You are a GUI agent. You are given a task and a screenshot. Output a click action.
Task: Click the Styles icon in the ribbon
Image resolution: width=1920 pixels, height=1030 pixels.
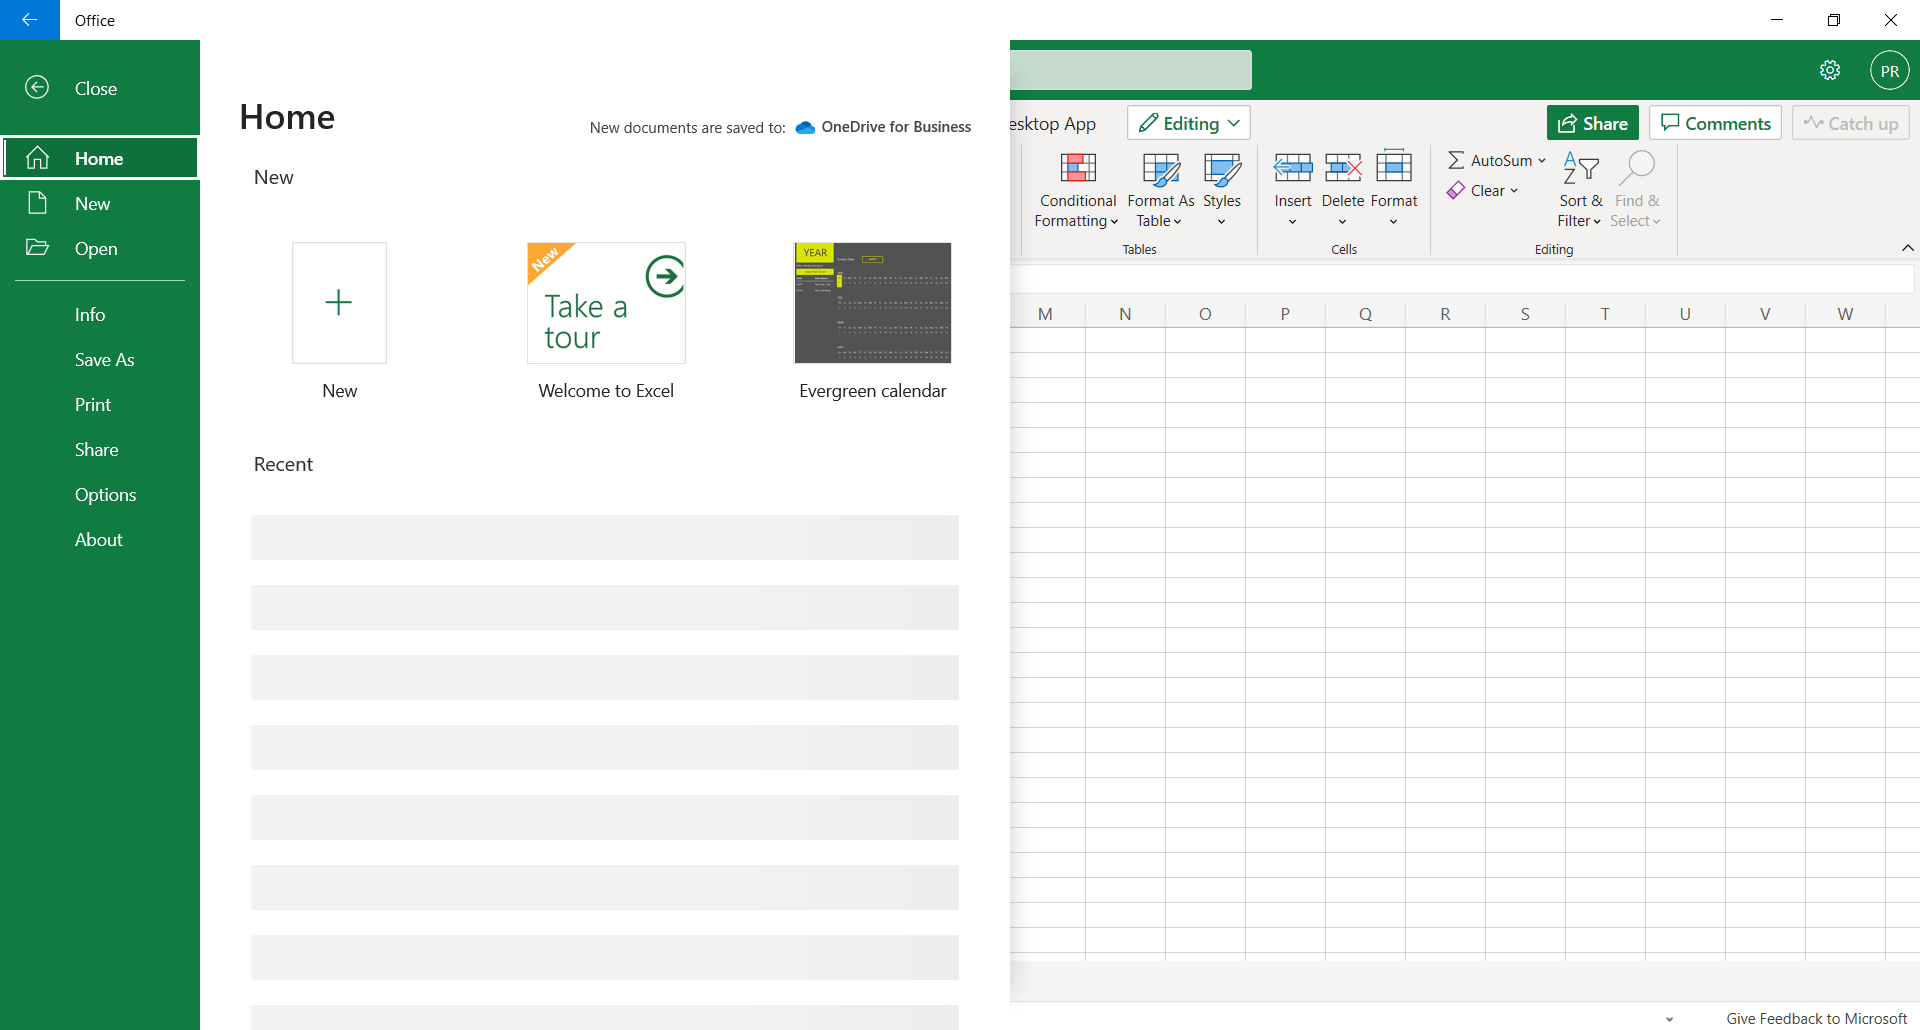(x=1222, y=168)
